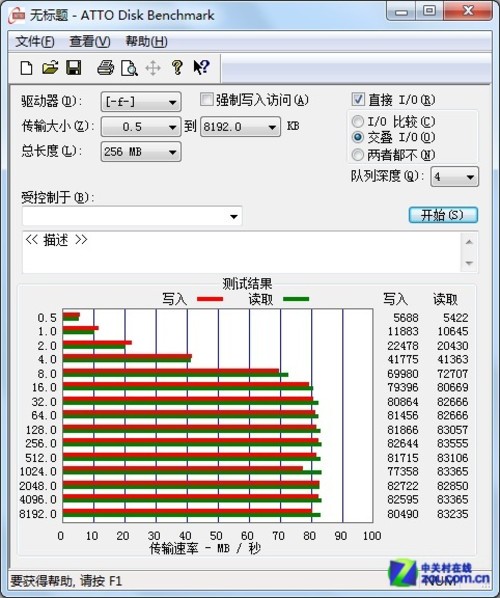The width and height of the screenshot is (500, 598).
Task: Expand the 队列深度 queue depth dropdown
Action: pos(454,177)
